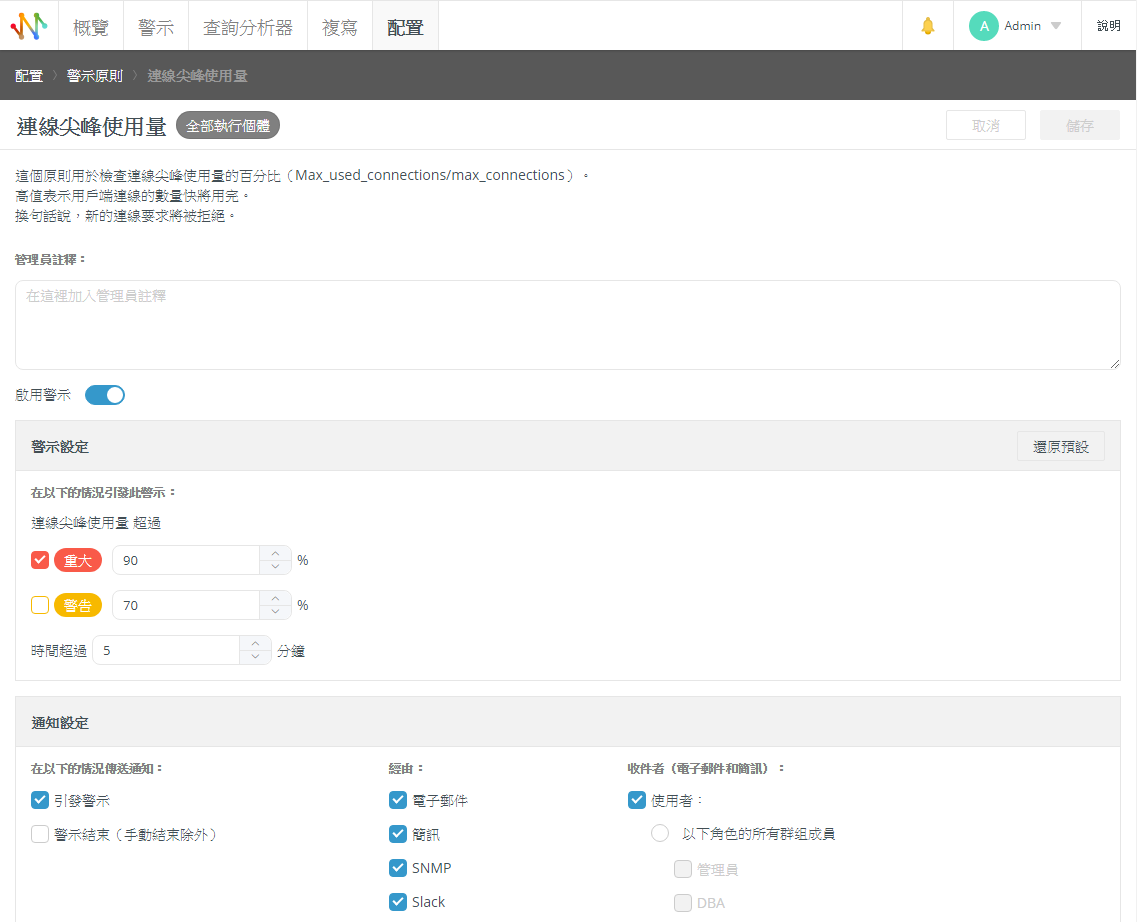This screenshot has height=922, width=1137.
Task: Switch to the 查詢分析器 tab
Action: (248, 27)
